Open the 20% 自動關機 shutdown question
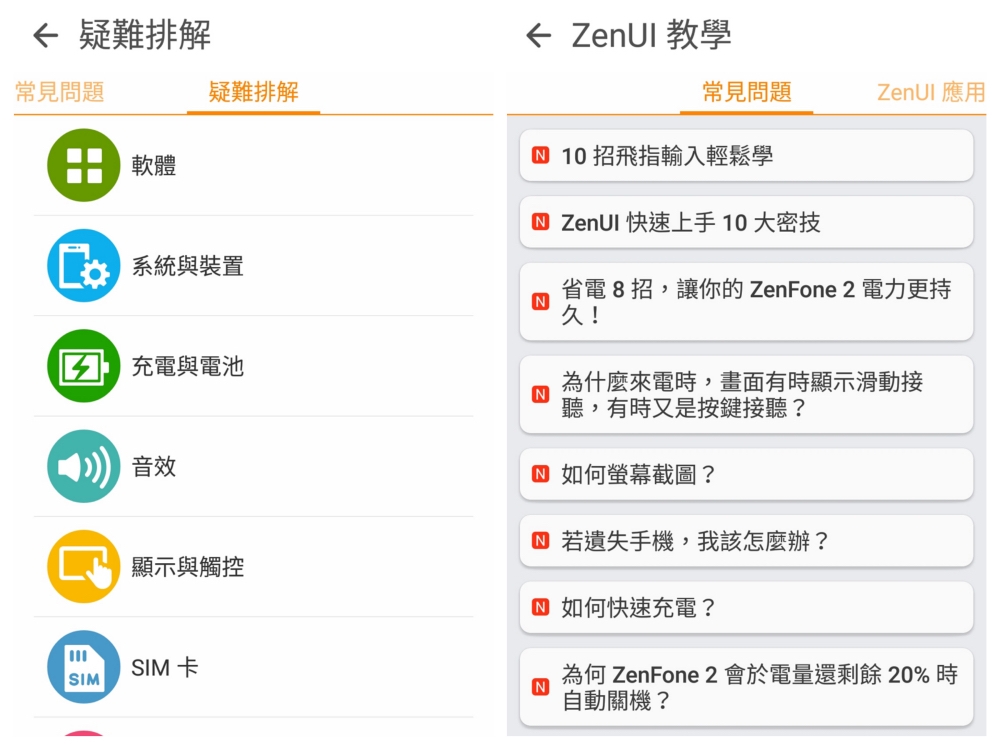Viewport: 1000px width, 750px height. point(746,687)
